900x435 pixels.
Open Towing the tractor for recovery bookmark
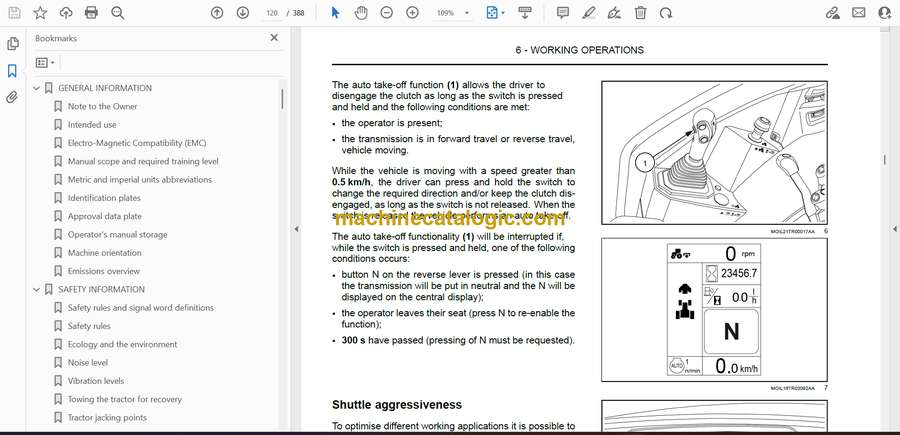[x=125, y=399]
